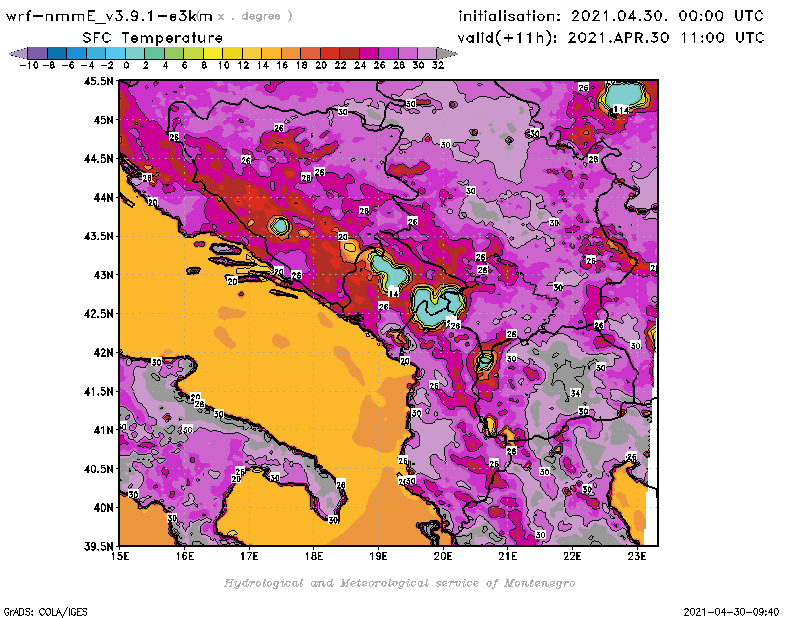Click the gray above-32 arrow on the colorbar
Image resolution: width=800 pixels, height=618 pixels.
coord(447,53)
